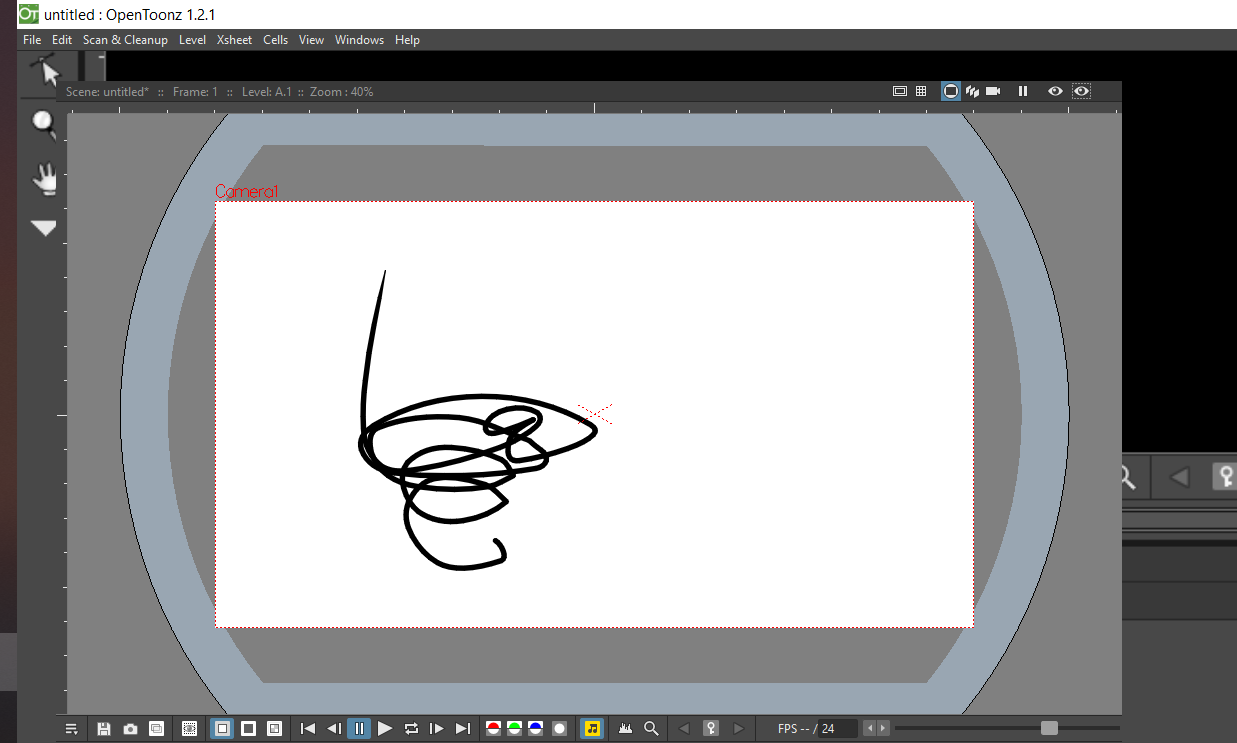Toggle the alpha matte channel button
Image resolution: width=1237 pixels, height=743 pixels.
point(560,729)
